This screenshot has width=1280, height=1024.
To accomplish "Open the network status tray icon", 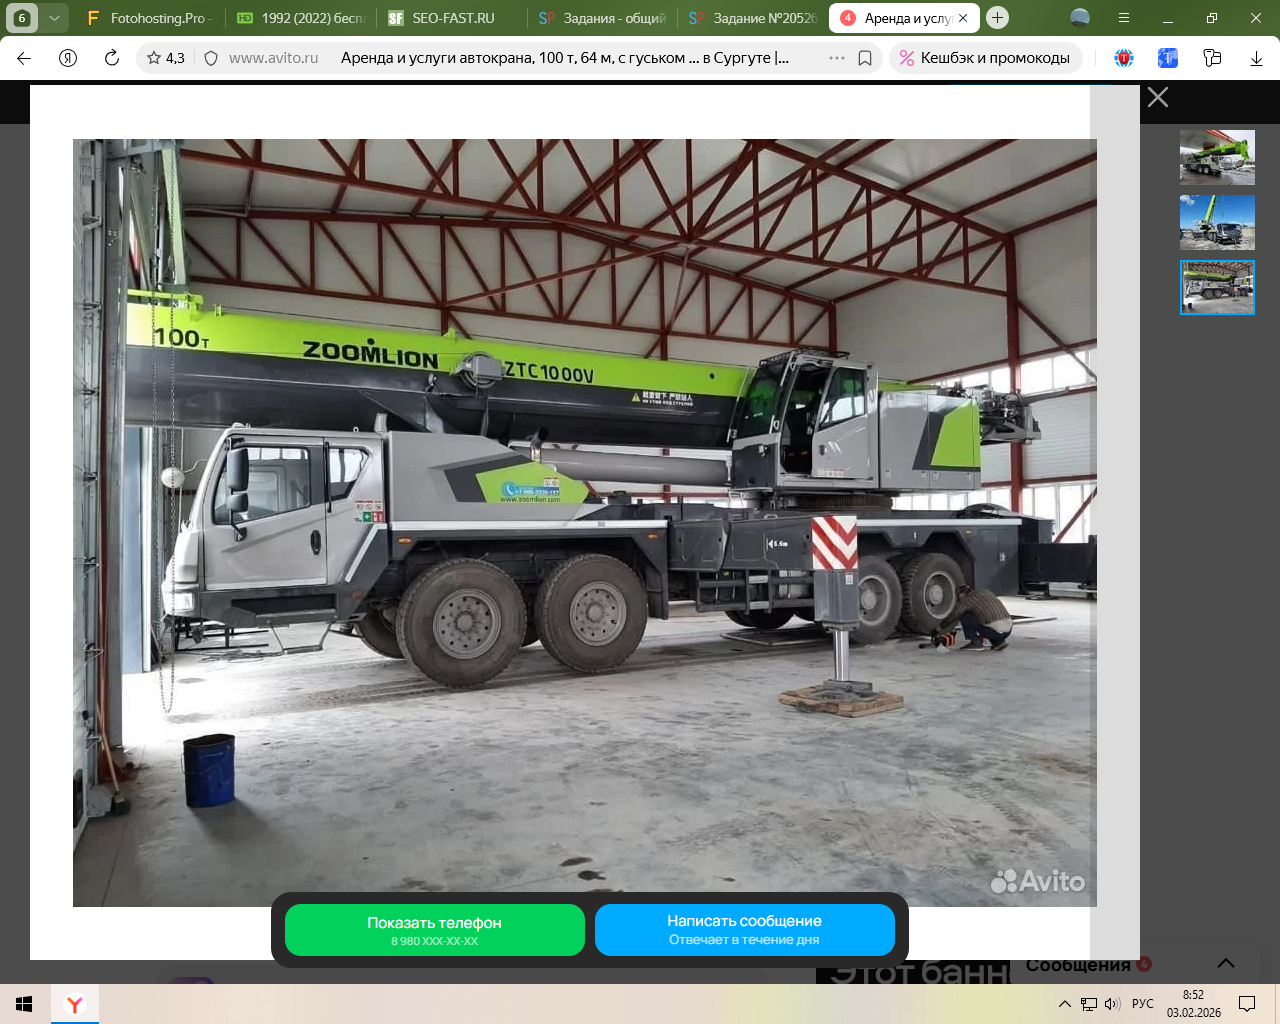I will pos(1089,1004).
